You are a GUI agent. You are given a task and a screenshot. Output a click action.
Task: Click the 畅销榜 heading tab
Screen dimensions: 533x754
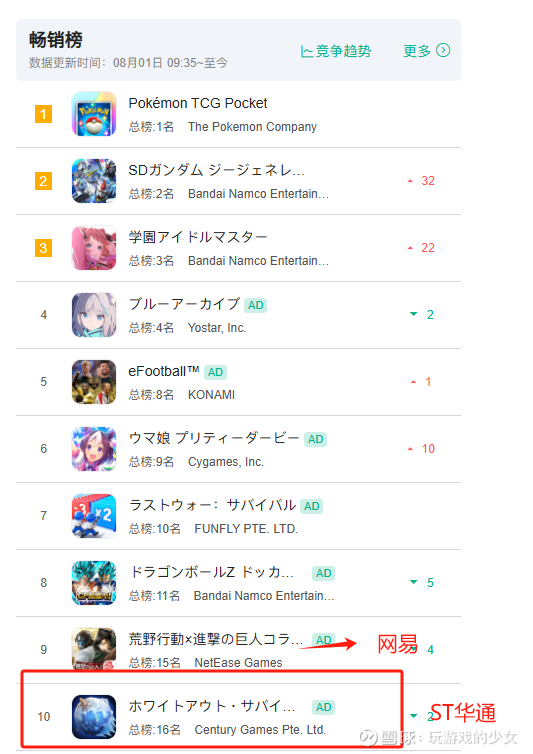coord(56,39)
